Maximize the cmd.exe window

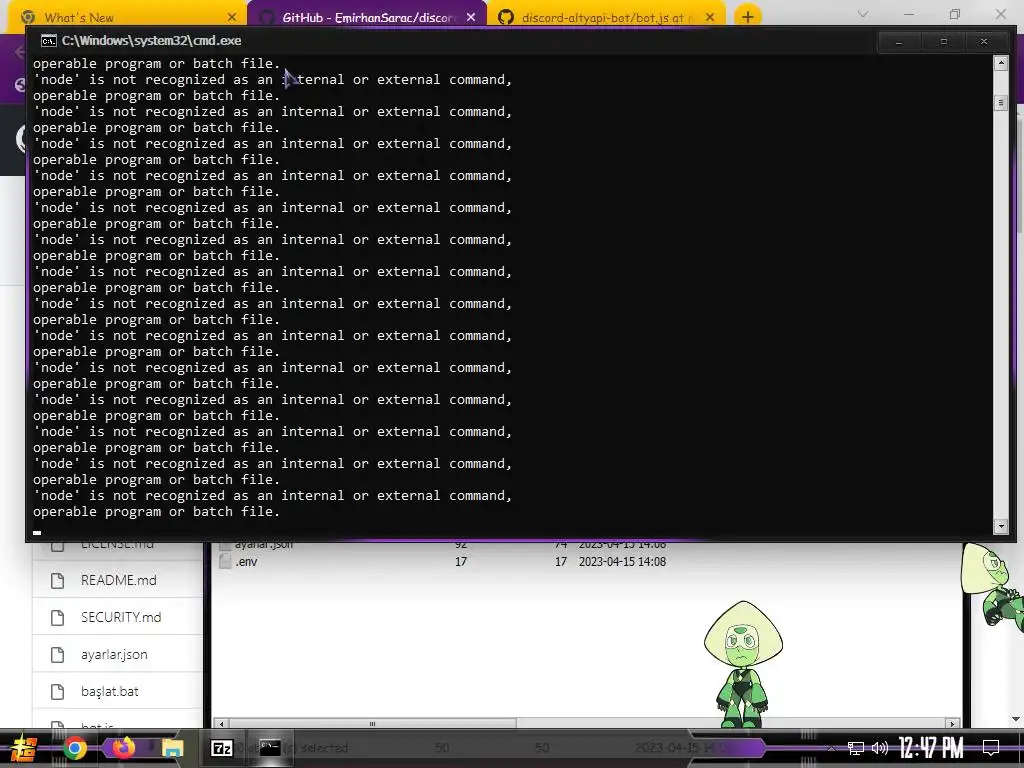click(944, 42)
